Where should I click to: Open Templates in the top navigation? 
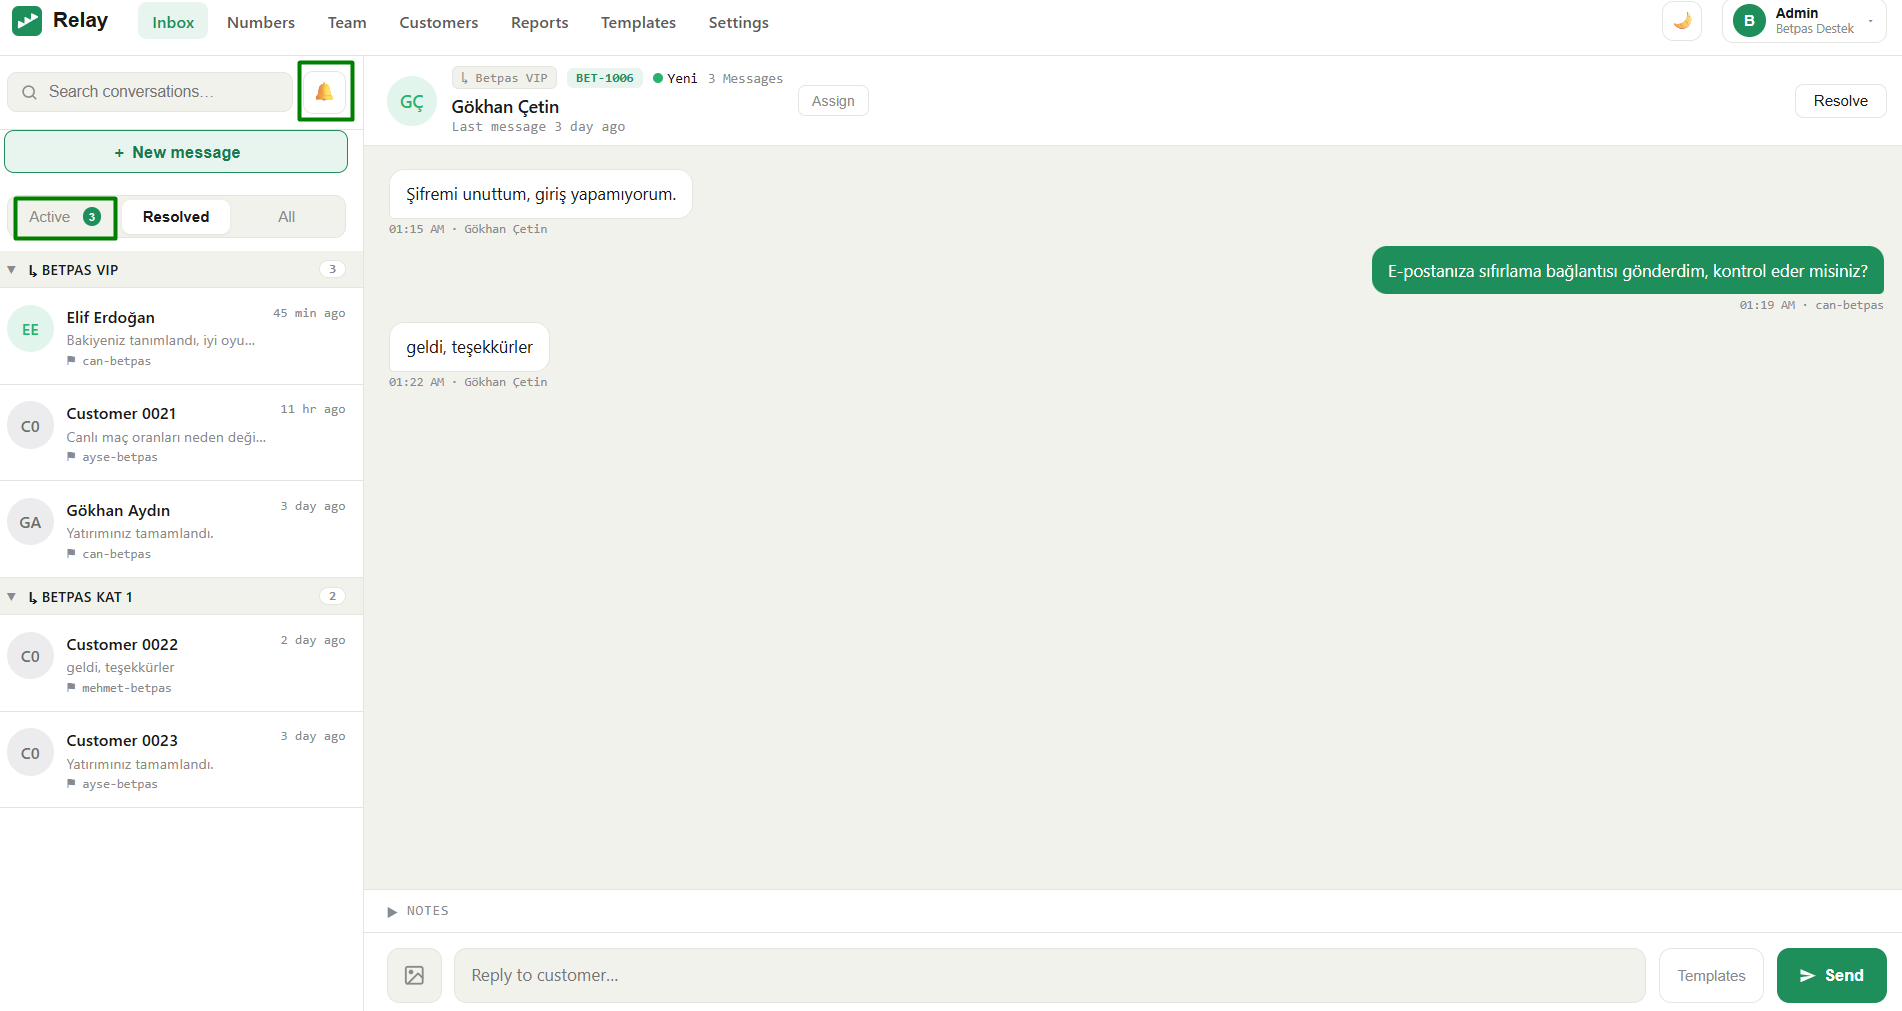(638, 22)
